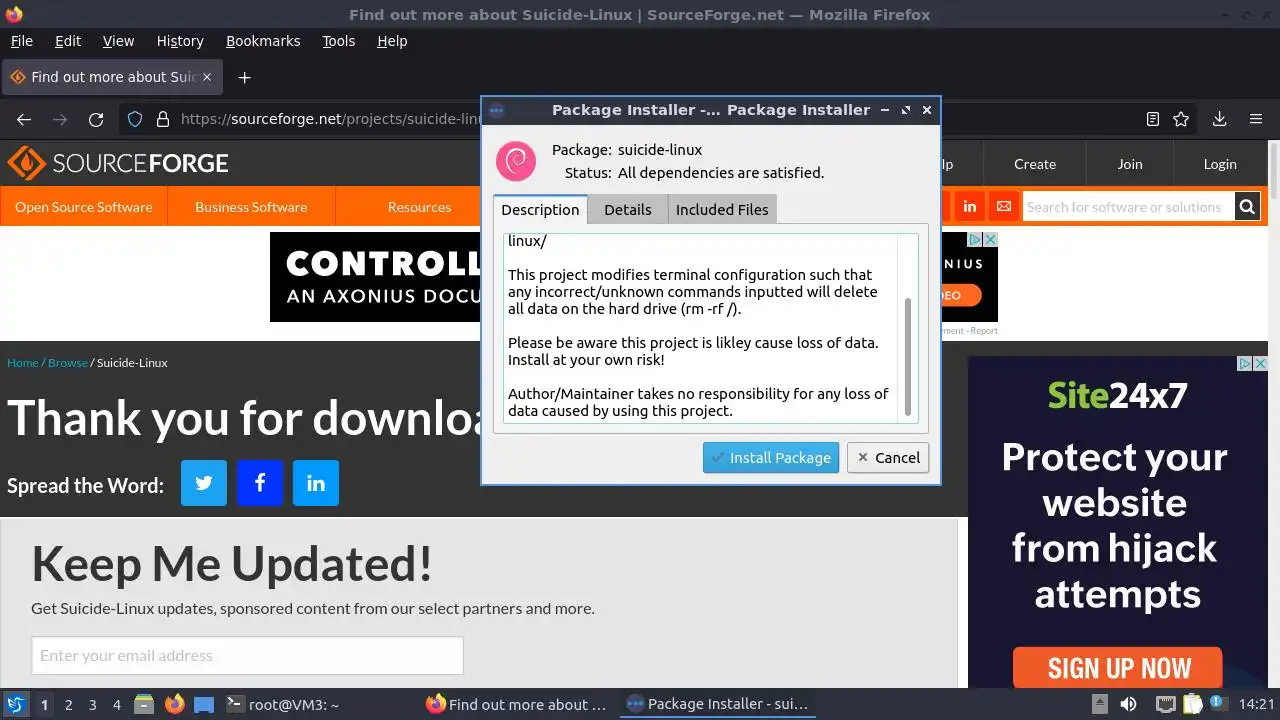Click the show desktop taskbar icon
1280x720 pixels.
[204, 704]
